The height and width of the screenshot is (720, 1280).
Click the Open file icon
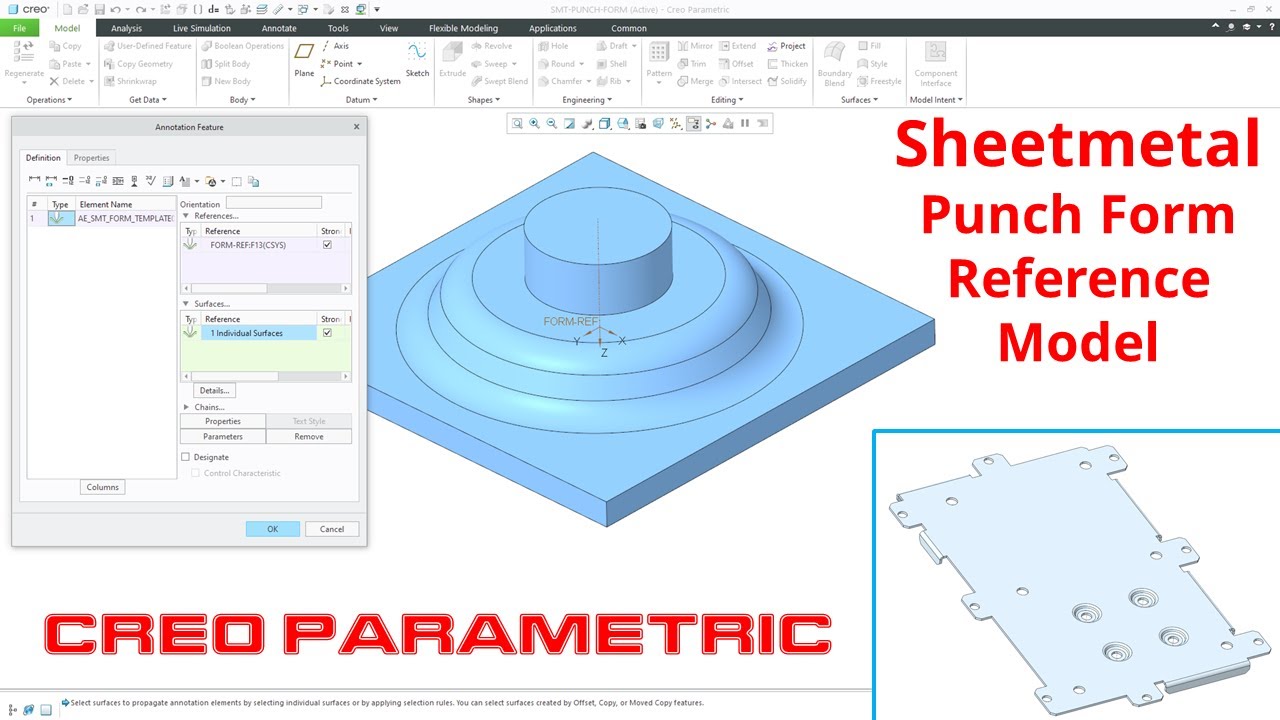(x=83, y=9)
